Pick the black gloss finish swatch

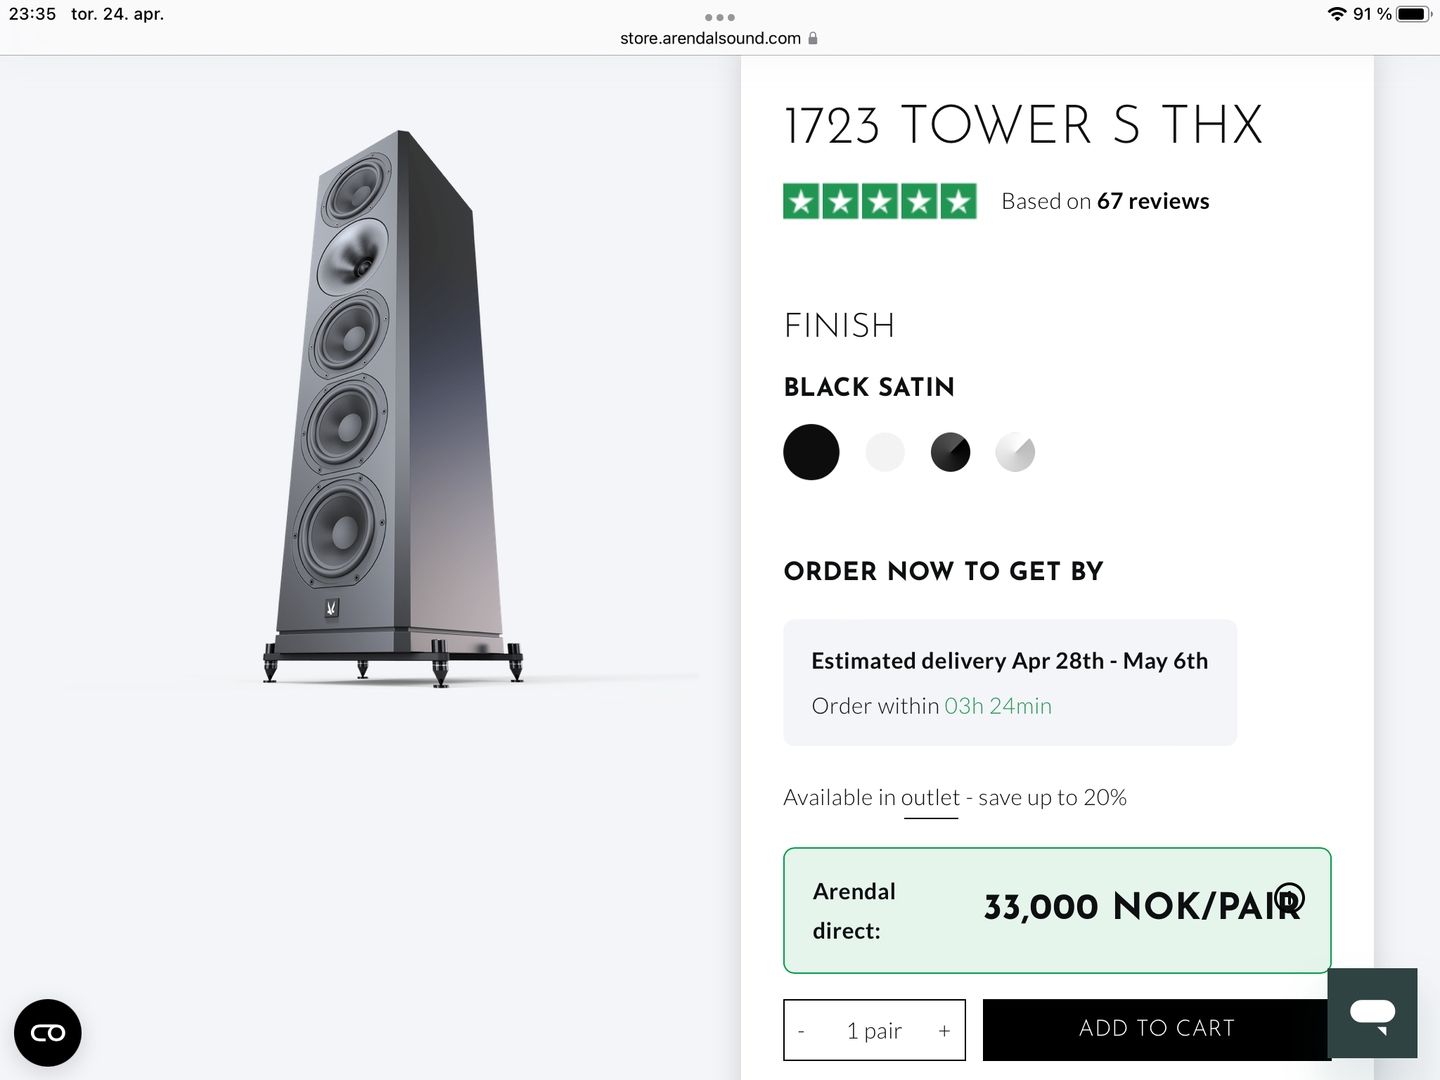point(950,452)
